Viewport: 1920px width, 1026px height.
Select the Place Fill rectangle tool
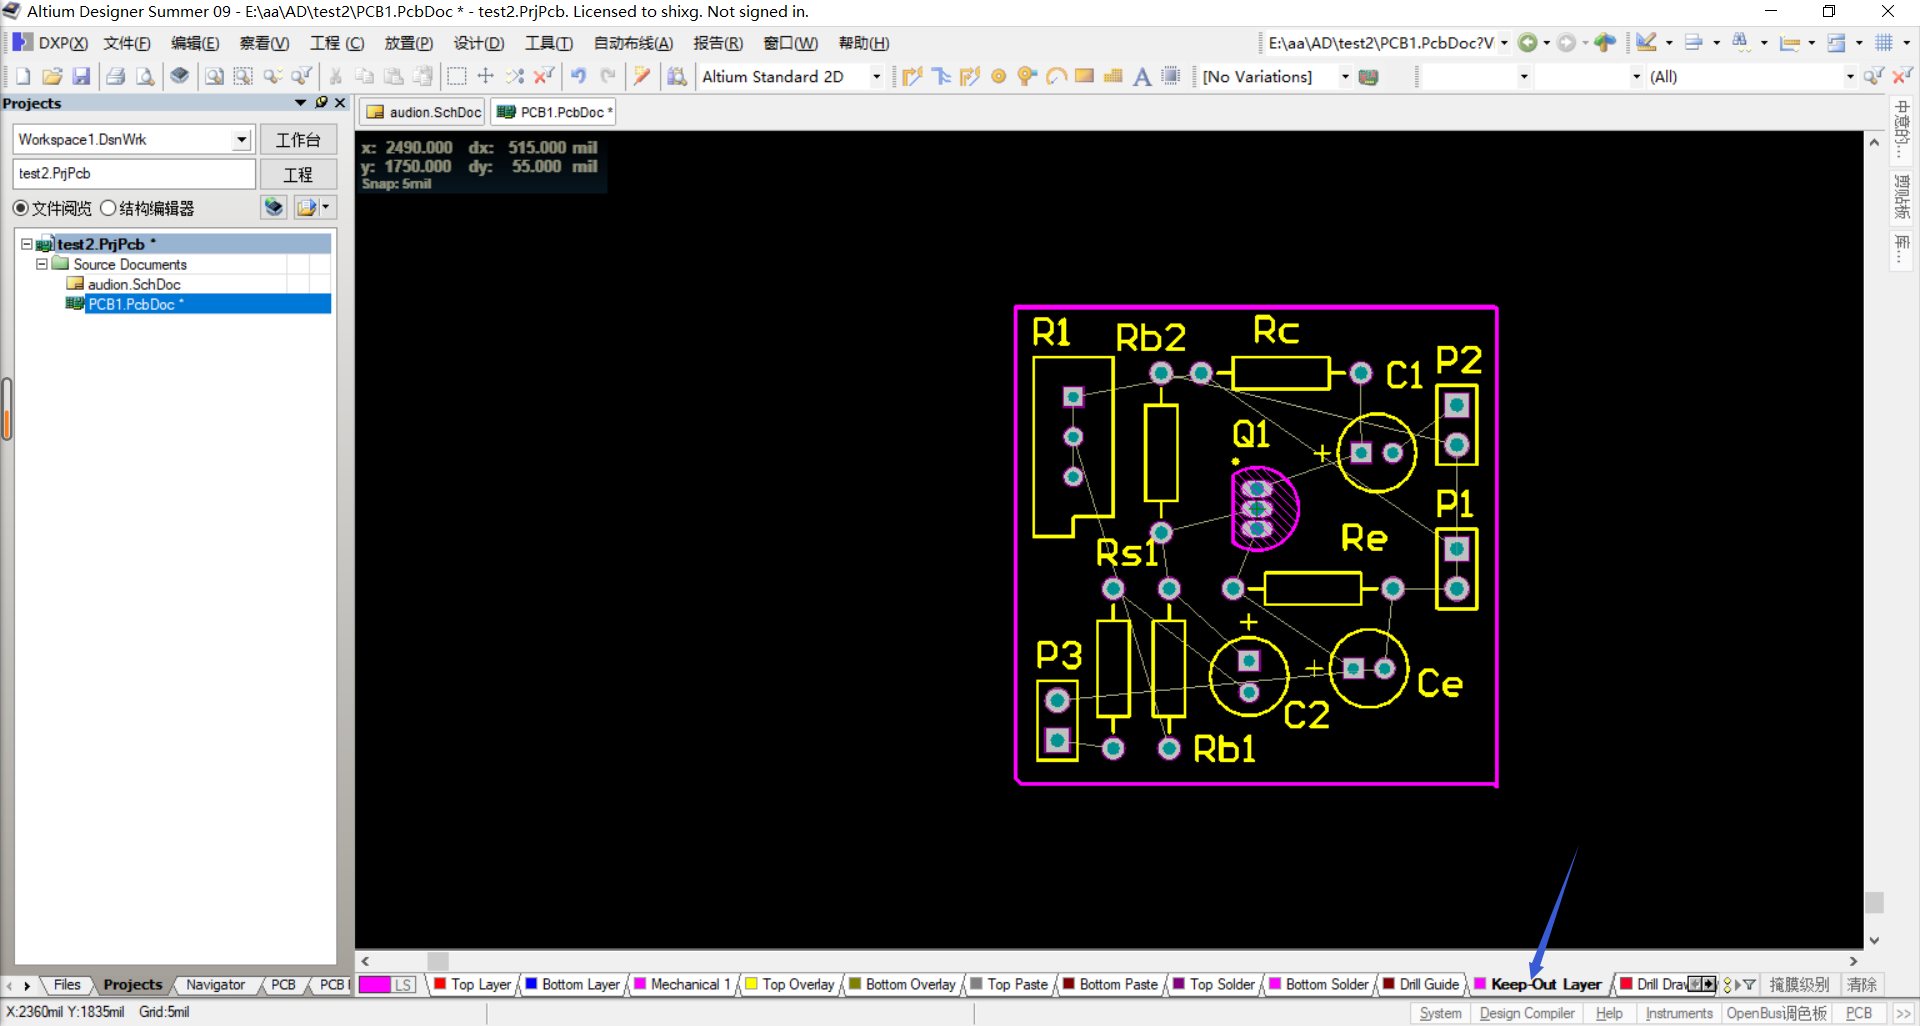pos(1084,76)
